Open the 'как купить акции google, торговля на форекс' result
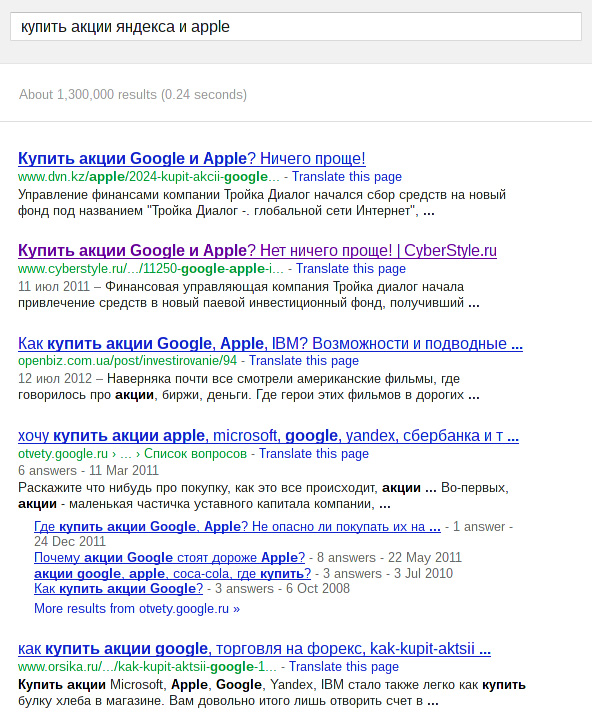 (254, 649)
